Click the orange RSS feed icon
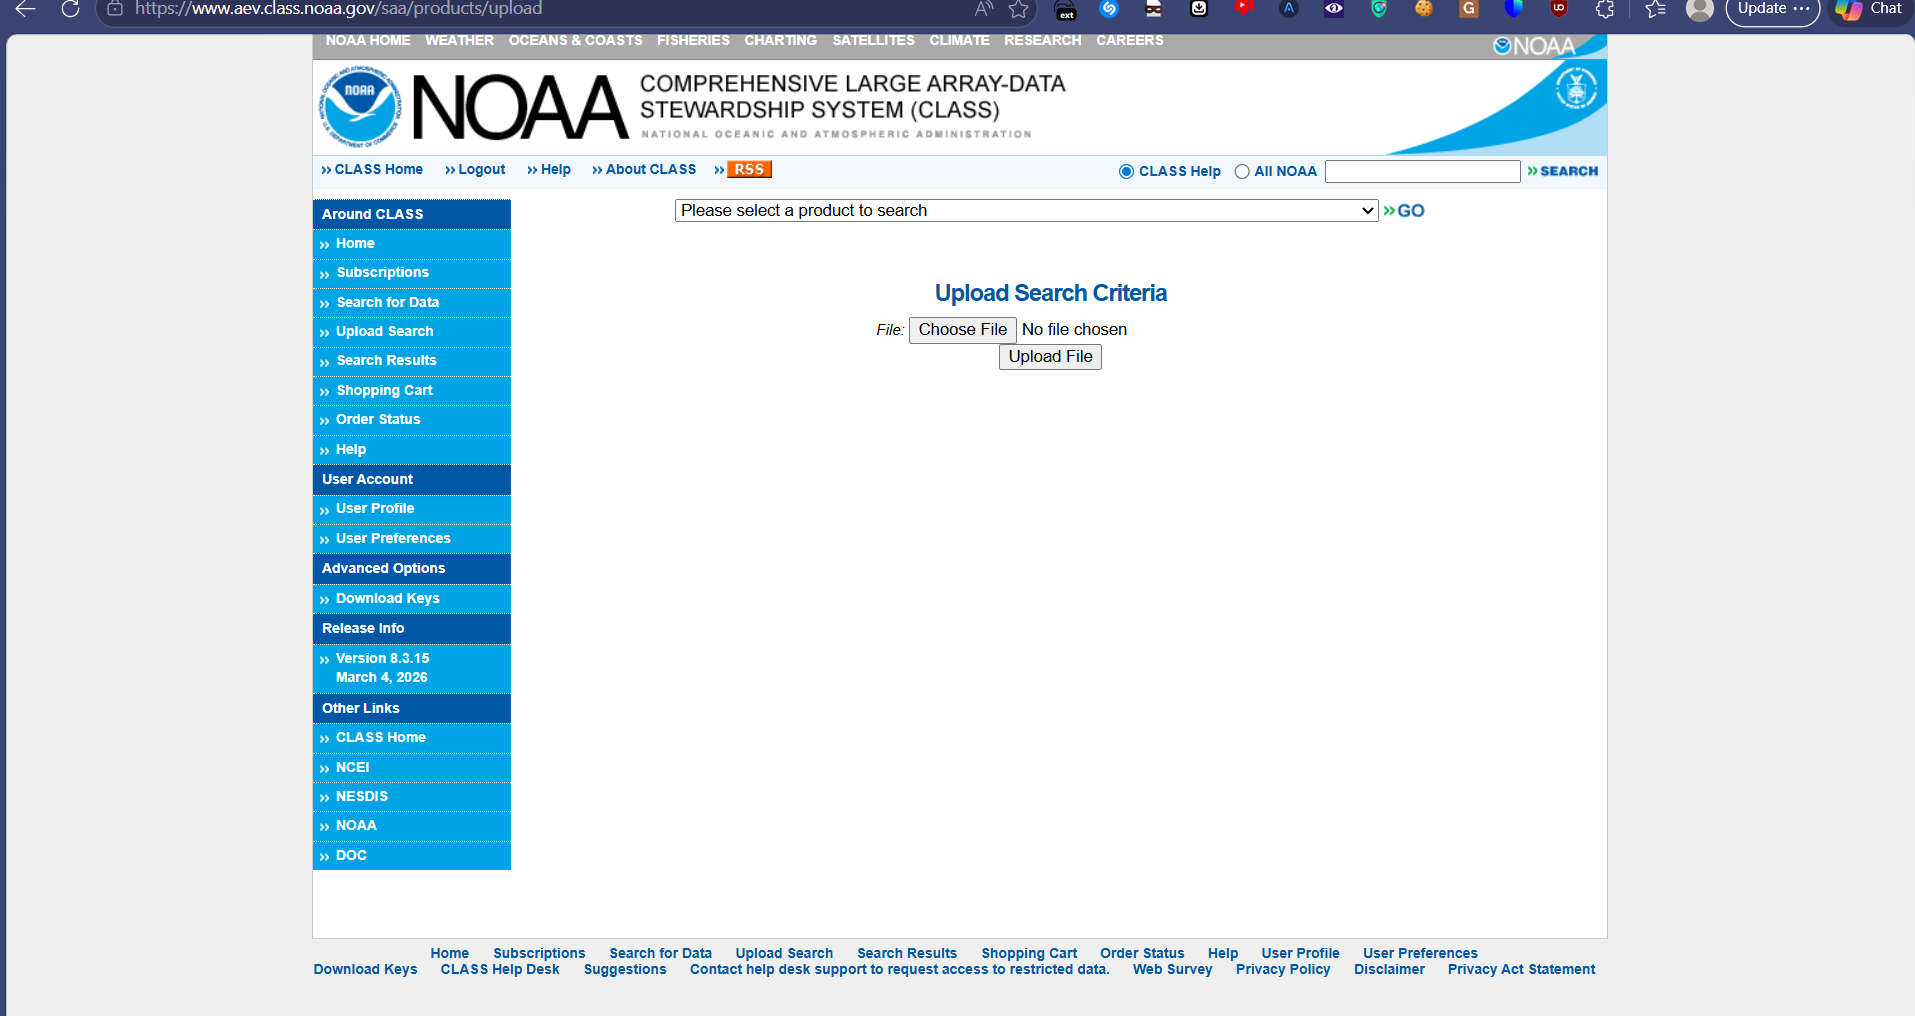 point(749,169)
